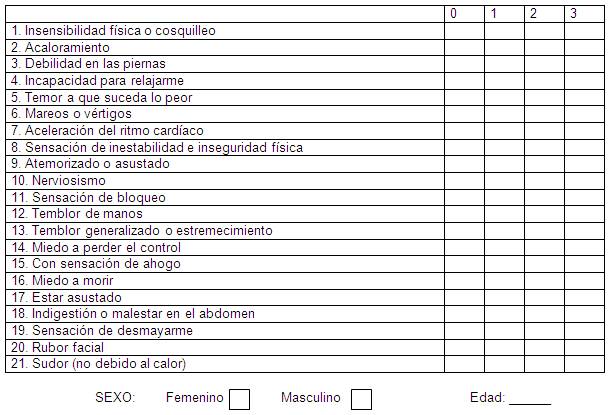The width and height of the screenshot is (611, 415).
Task: Select score 2 for Incapacidad para relajarme
Action: (x=544, y=81)
